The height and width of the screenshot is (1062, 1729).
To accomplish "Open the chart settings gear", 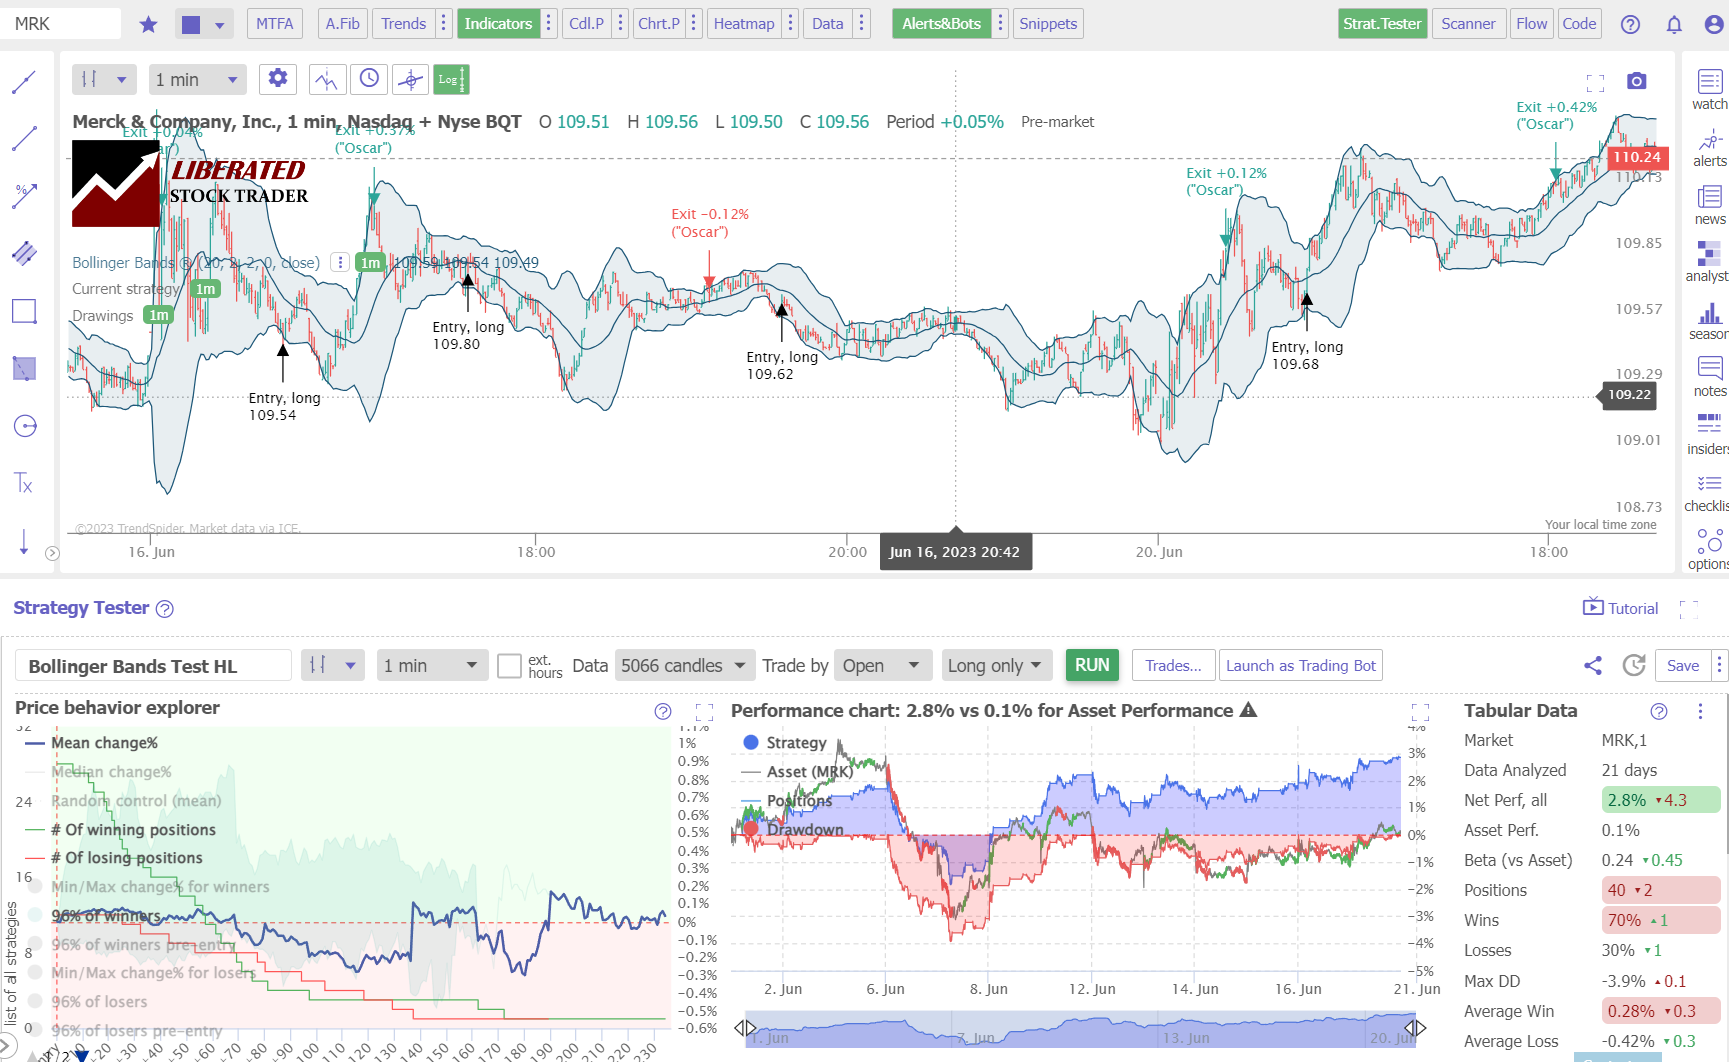I will pos(278,79).
